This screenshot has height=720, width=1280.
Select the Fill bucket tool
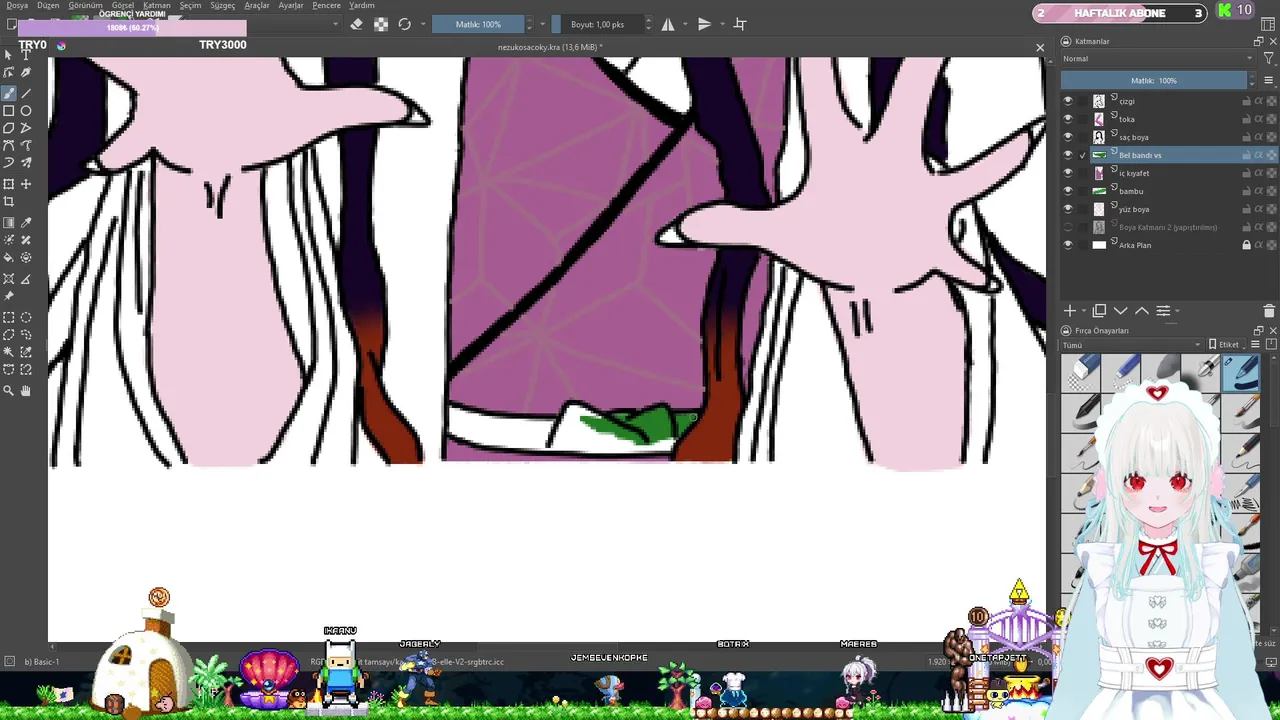tap(9, 257)
